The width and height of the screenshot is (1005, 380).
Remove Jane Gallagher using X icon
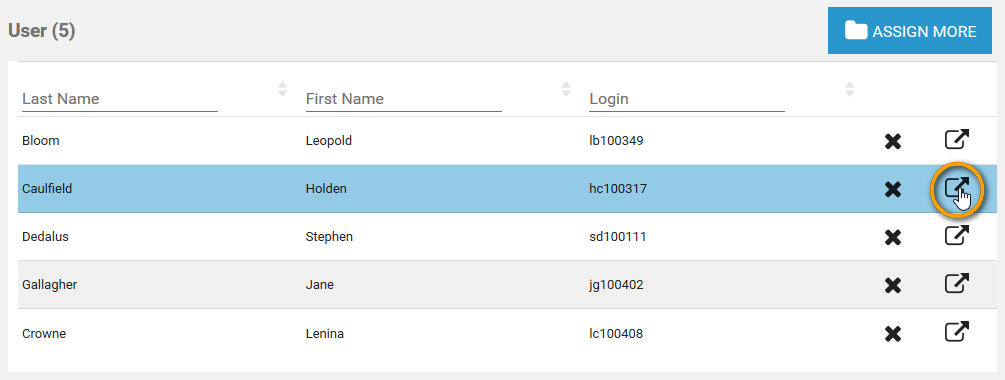coord(892,285)
